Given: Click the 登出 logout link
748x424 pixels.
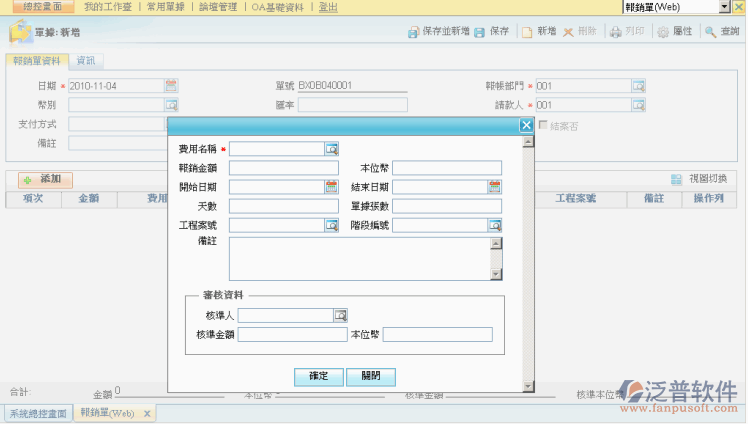Looking at the screenshot, I should pyautogui.click(x=328, y=7).
